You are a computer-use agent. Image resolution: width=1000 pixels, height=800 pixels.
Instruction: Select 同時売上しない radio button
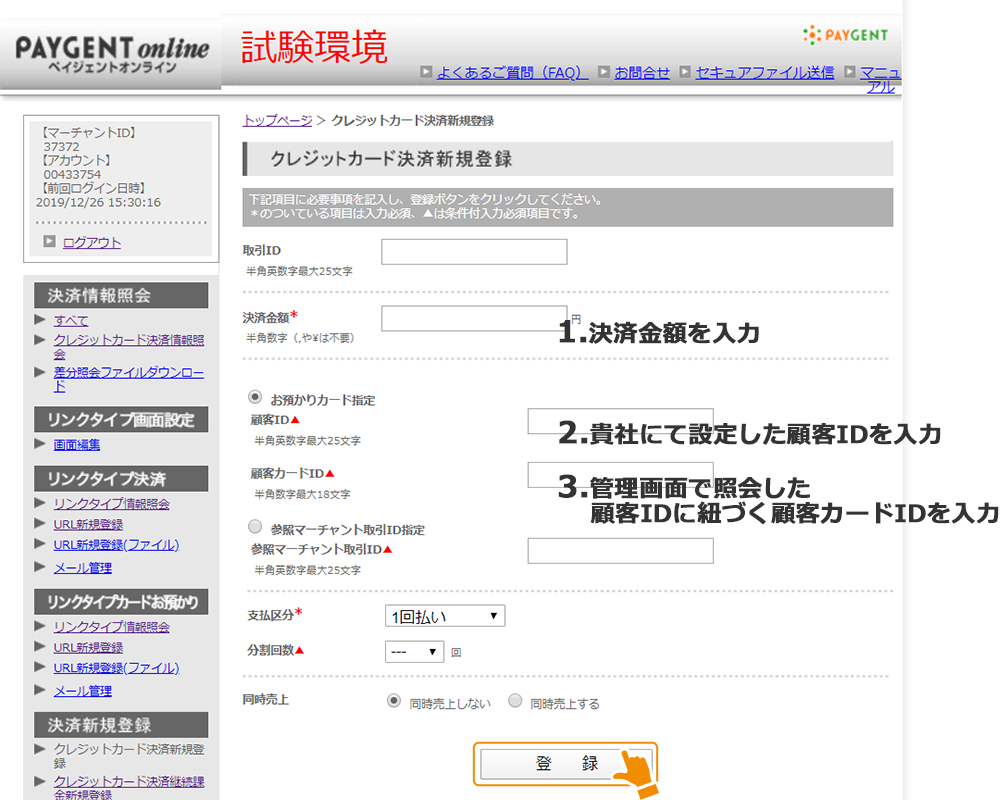point(394,701)
